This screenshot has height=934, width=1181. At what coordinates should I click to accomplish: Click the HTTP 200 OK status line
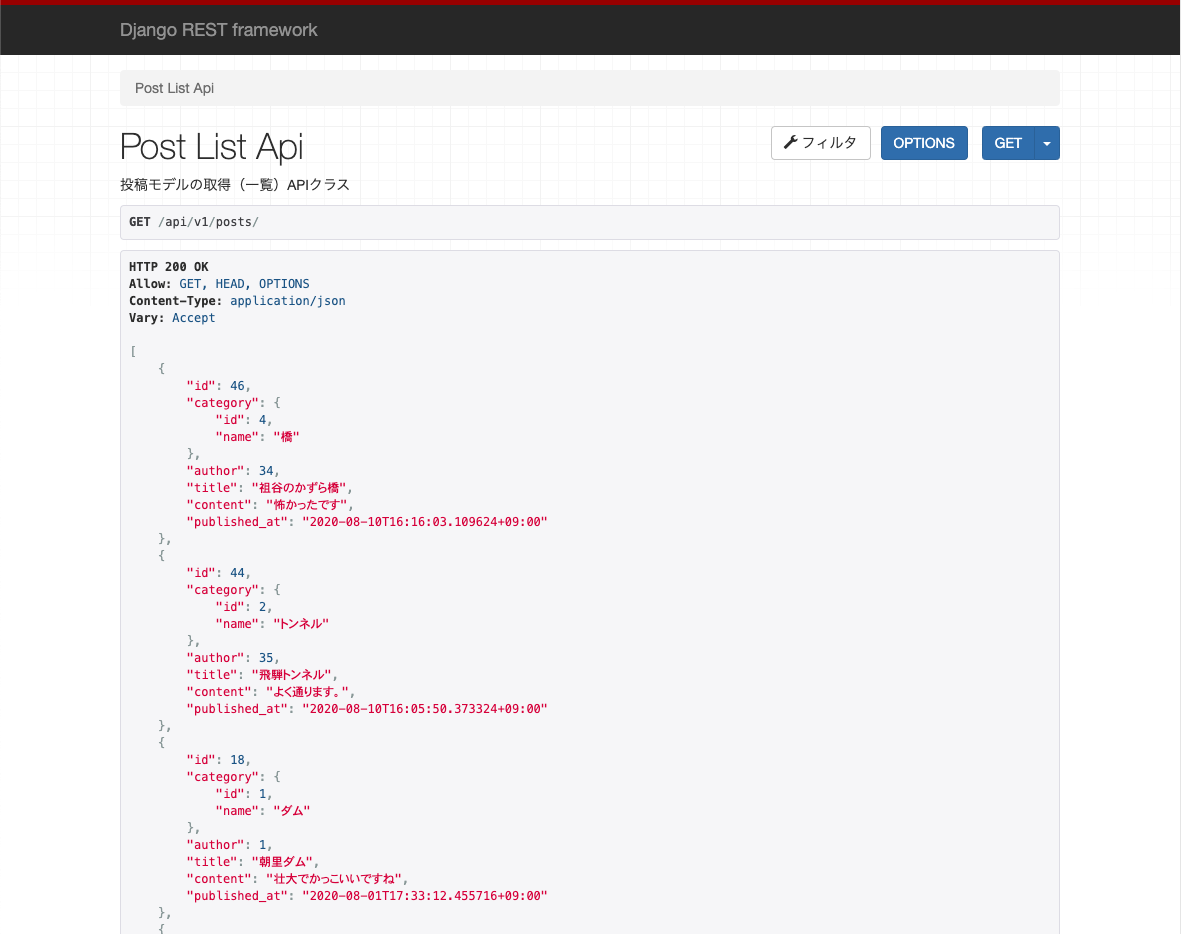point(169,267)
